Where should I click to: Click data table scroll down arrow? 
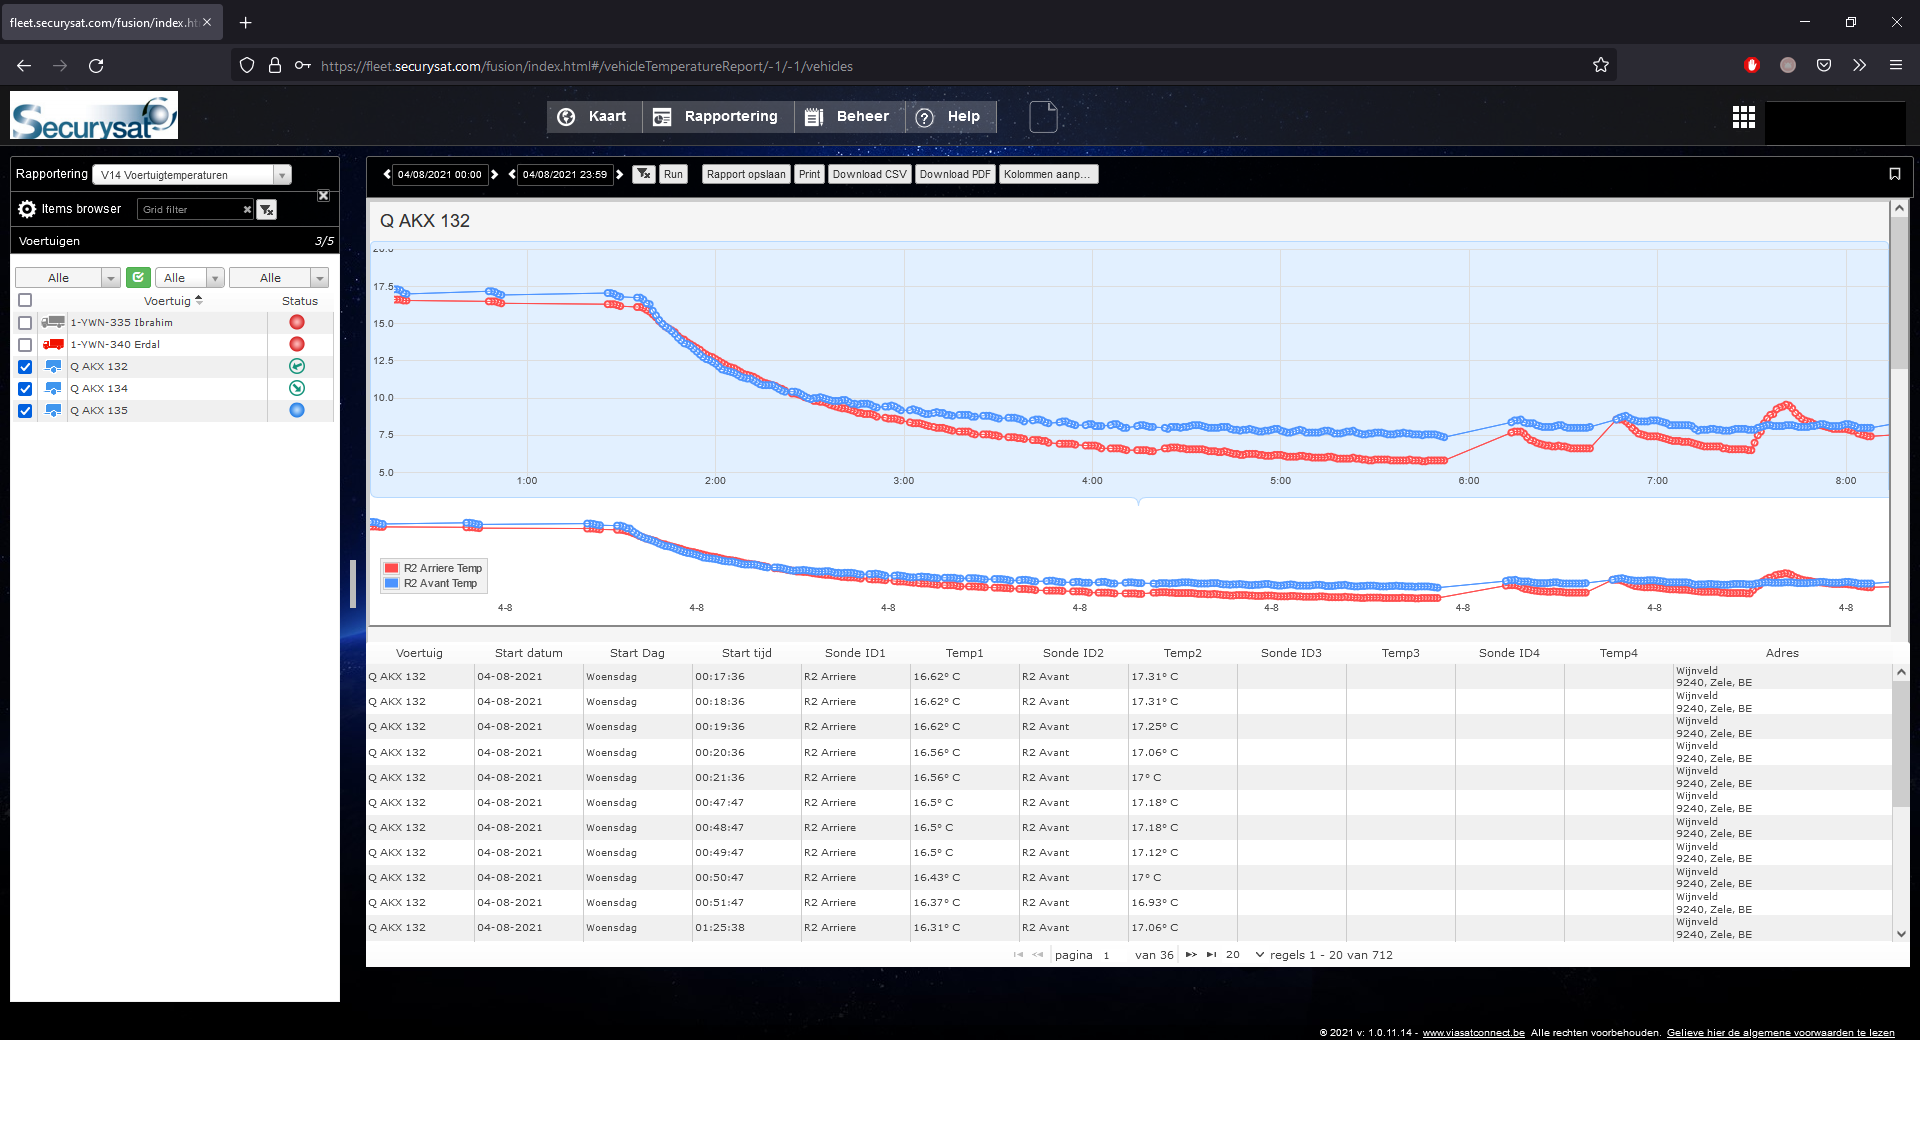[x=1901, y=934]
